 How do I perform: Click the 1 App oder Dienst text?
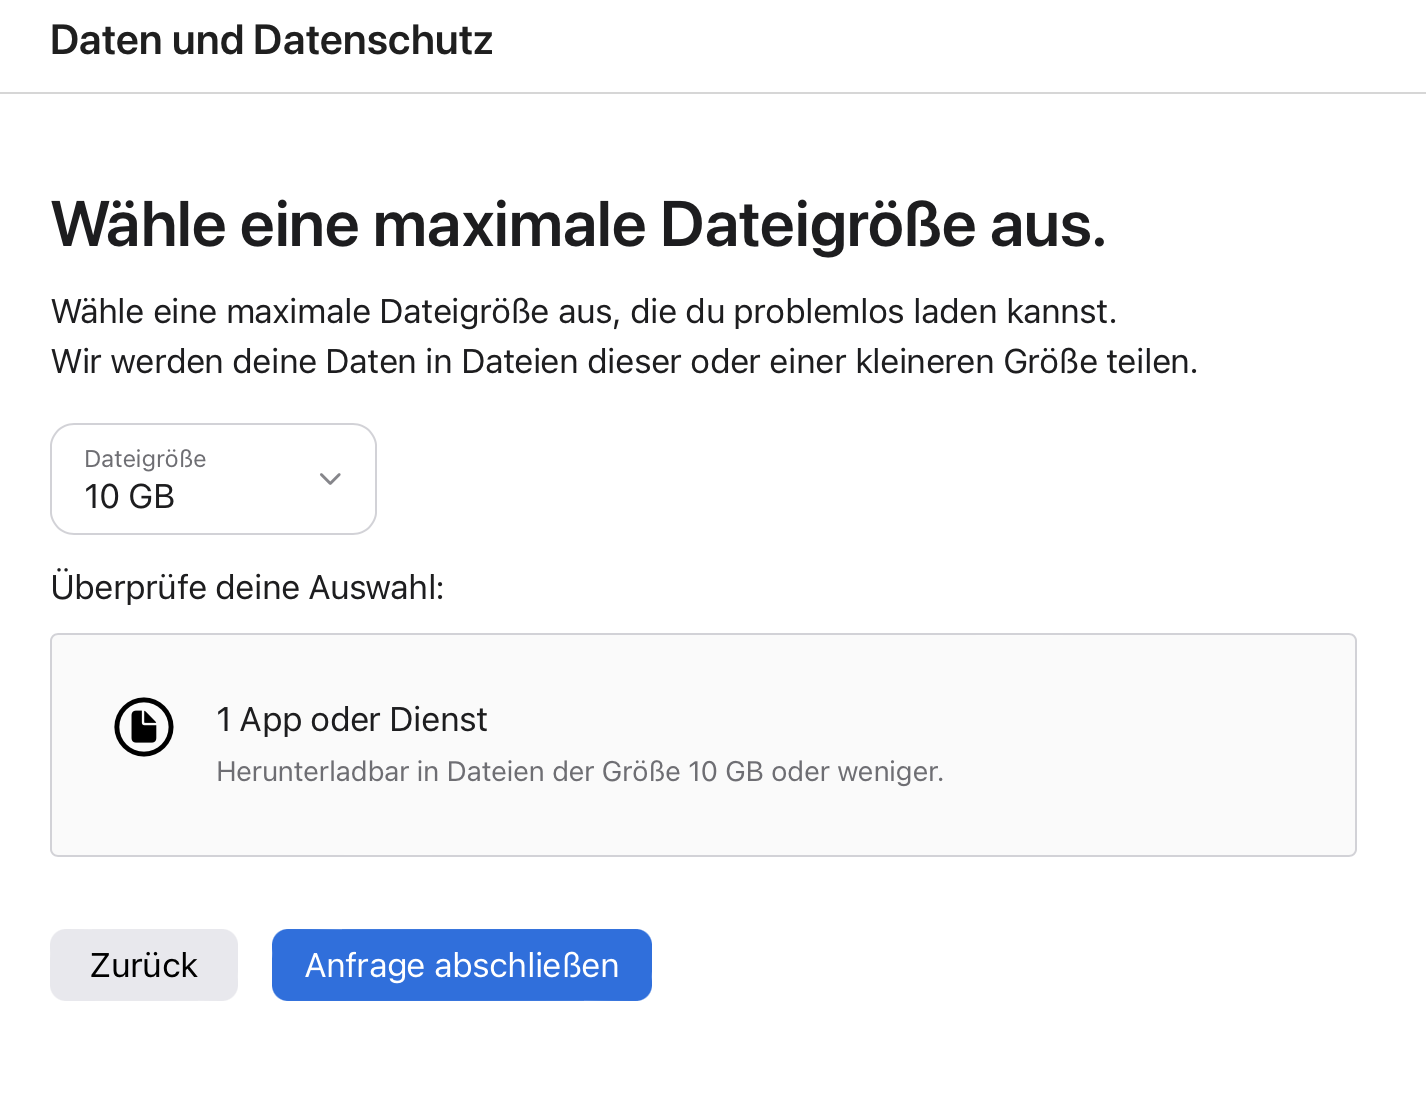[352, 720]
